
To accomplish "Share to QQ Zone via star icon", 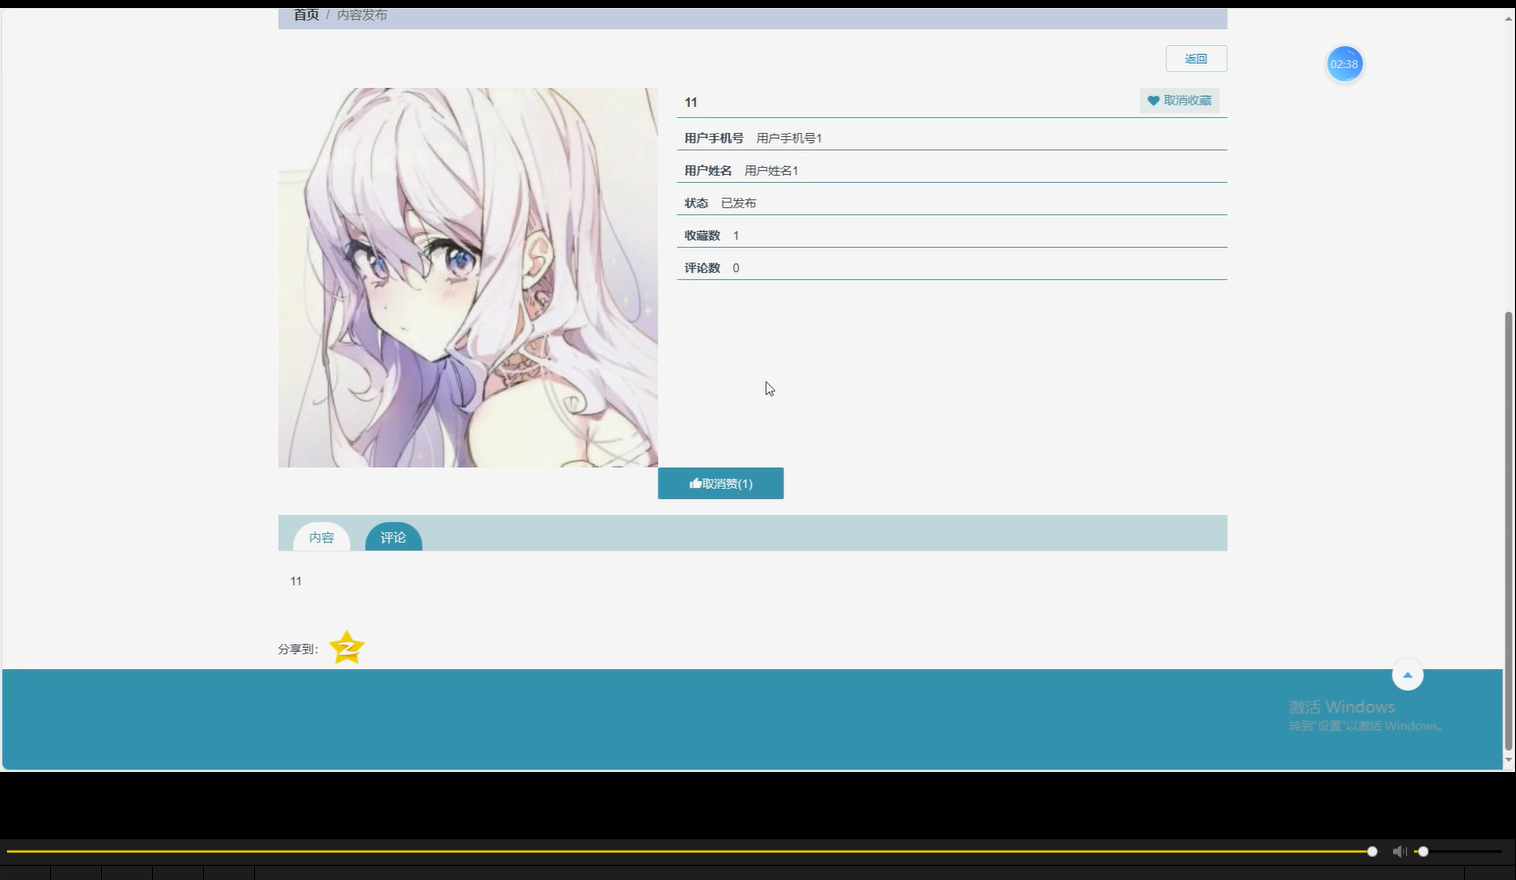I will (346, 647).
